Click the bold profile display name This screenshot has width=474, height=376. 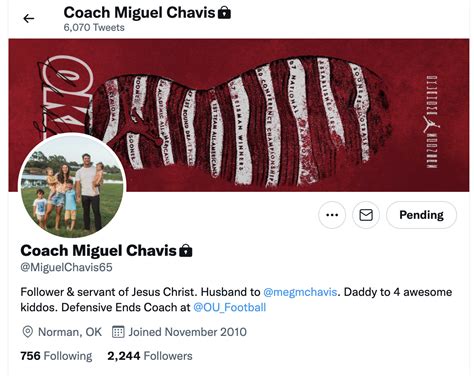click(98, 251)
